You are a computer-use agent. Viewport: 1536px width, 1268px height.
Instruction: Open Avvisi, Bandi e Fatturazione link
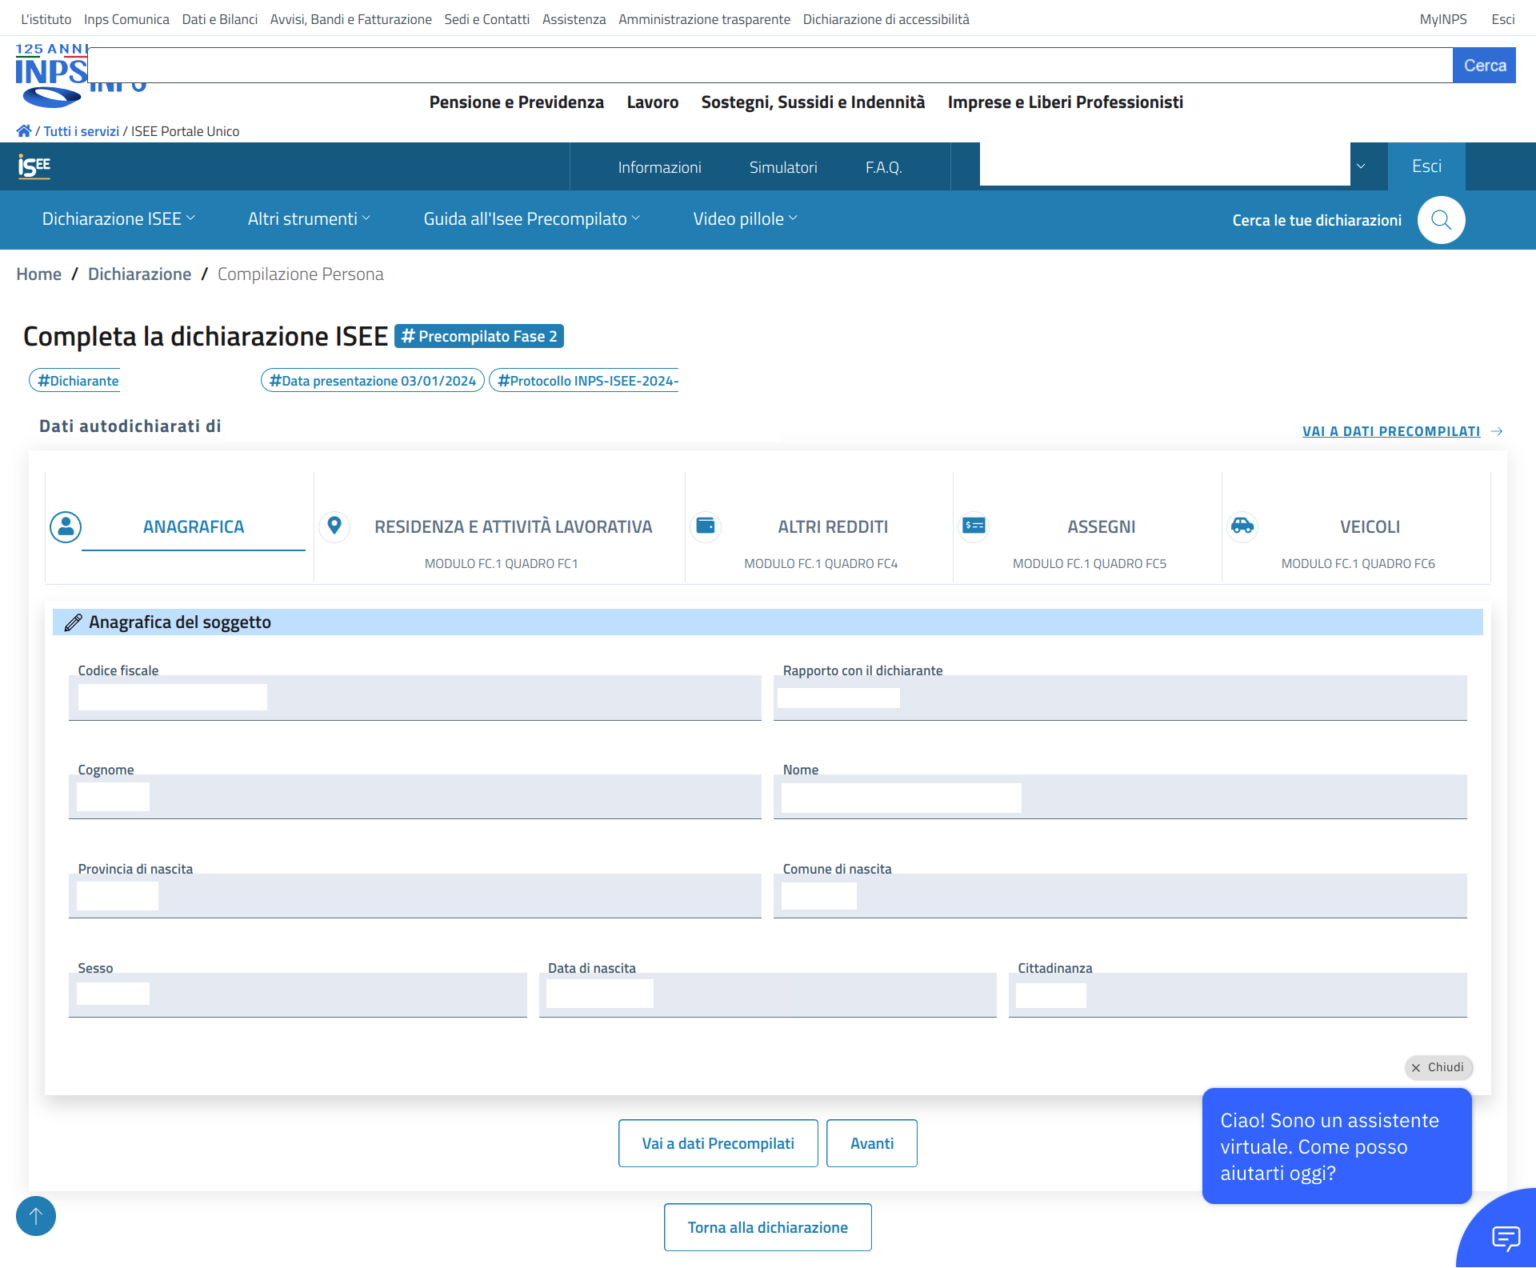(x=351, y=19)
